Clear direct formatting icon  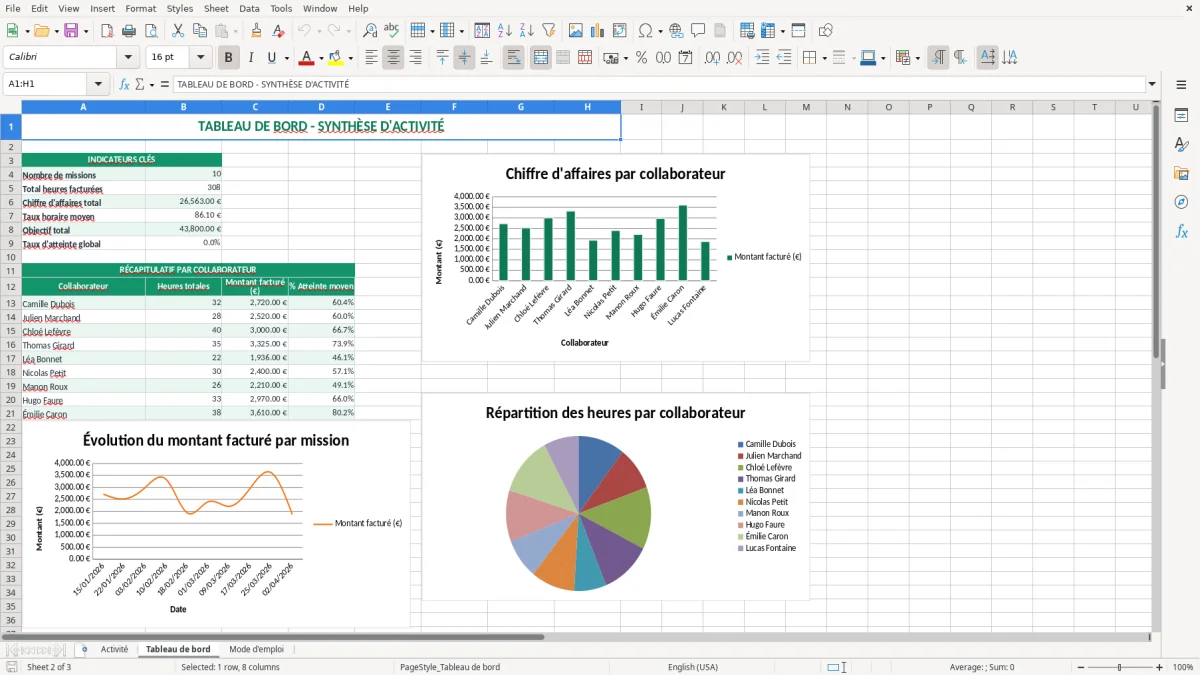(278, 31)
